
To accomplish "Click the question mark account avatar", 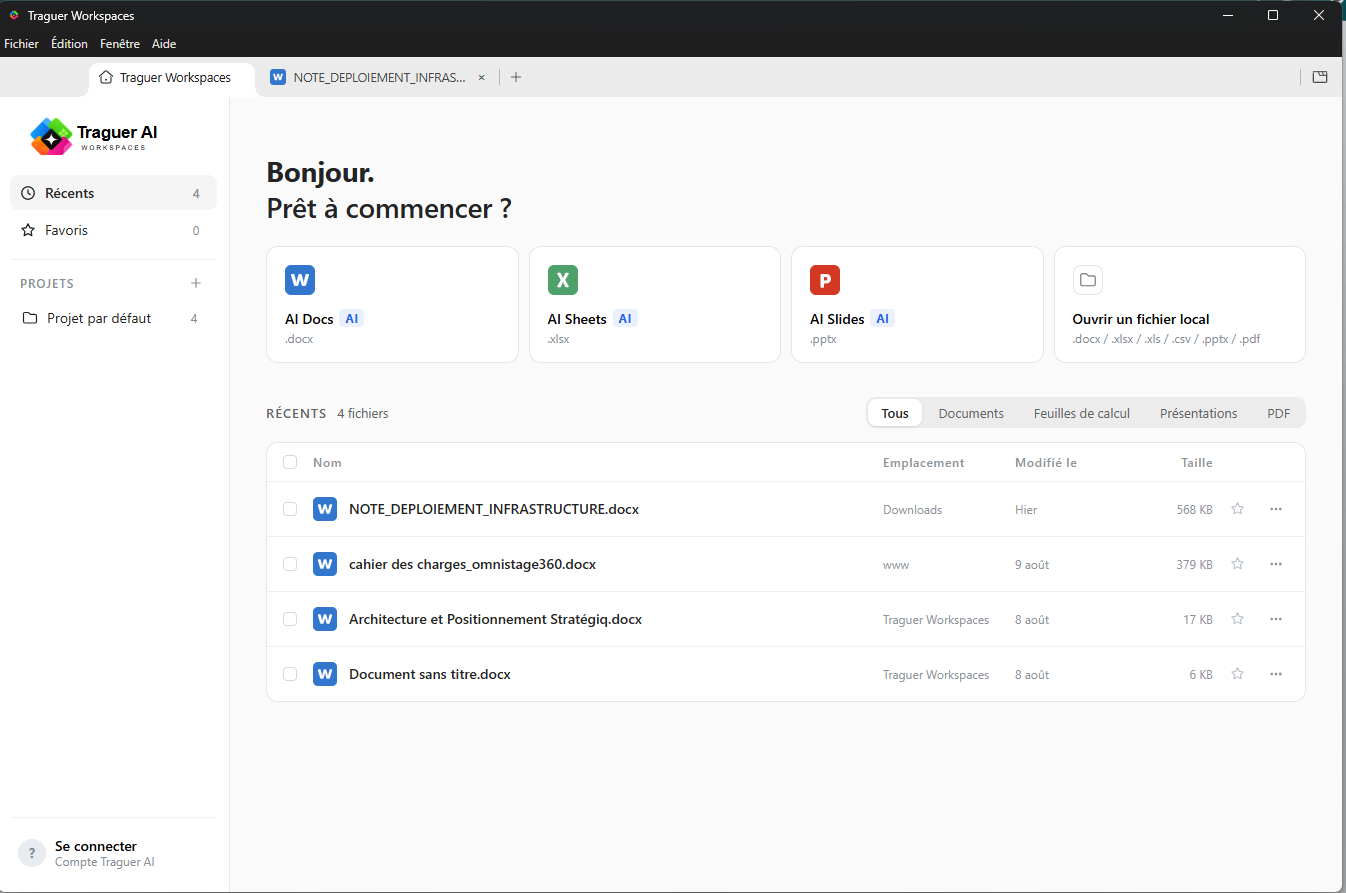I will pos(32,853).
